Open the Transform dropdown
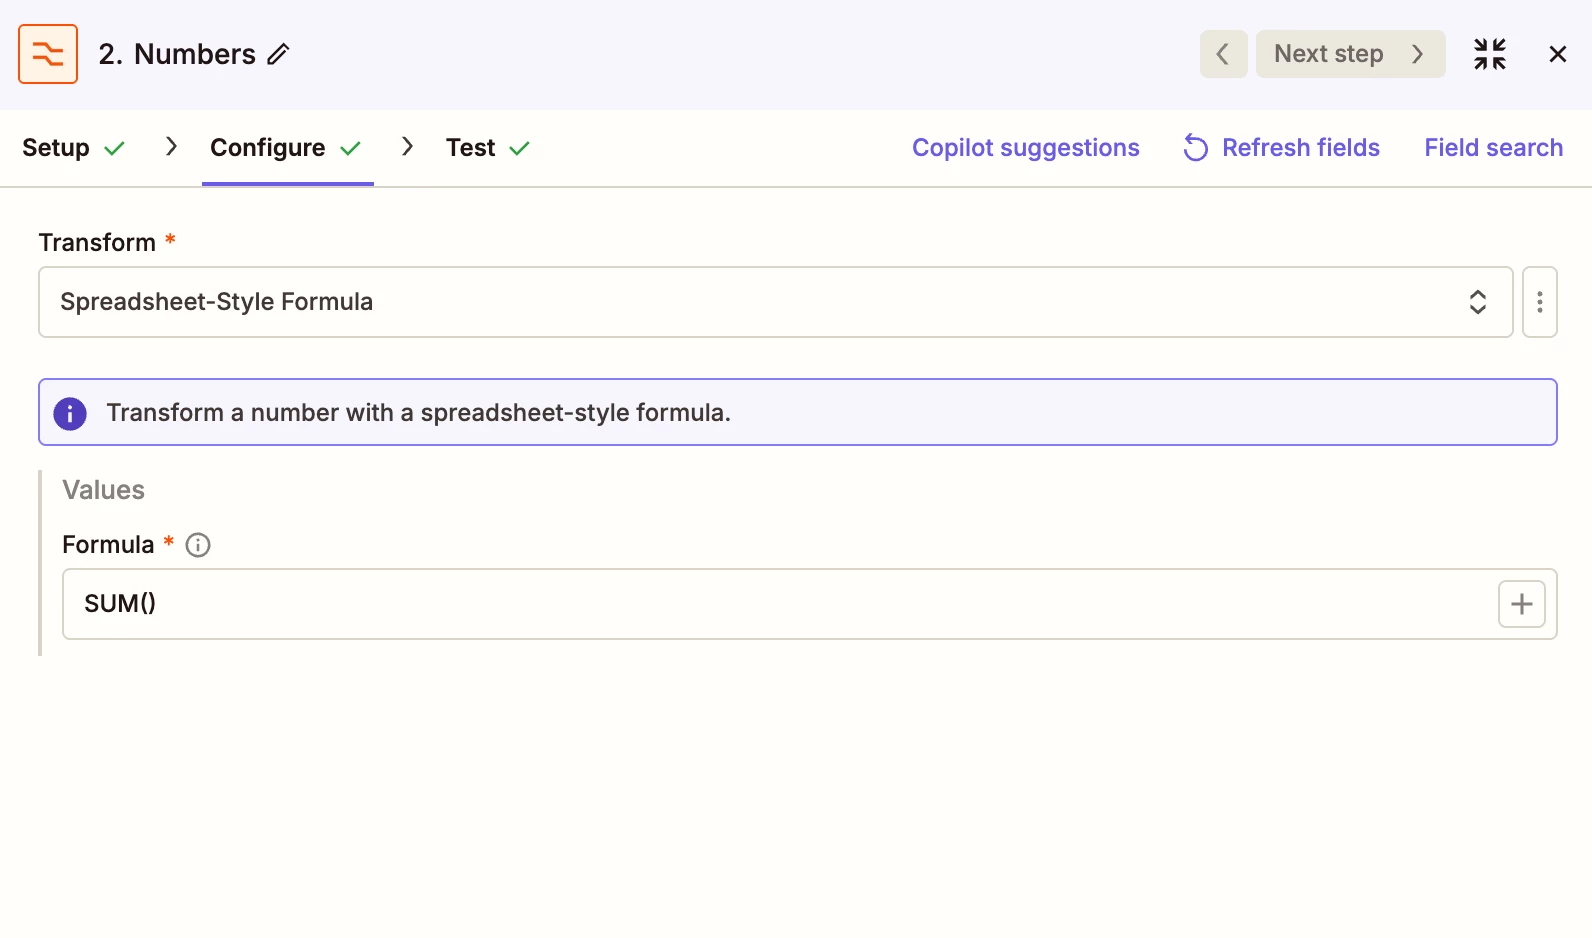The height and width of the screenshot is (938, 1592). pos(760,302)
